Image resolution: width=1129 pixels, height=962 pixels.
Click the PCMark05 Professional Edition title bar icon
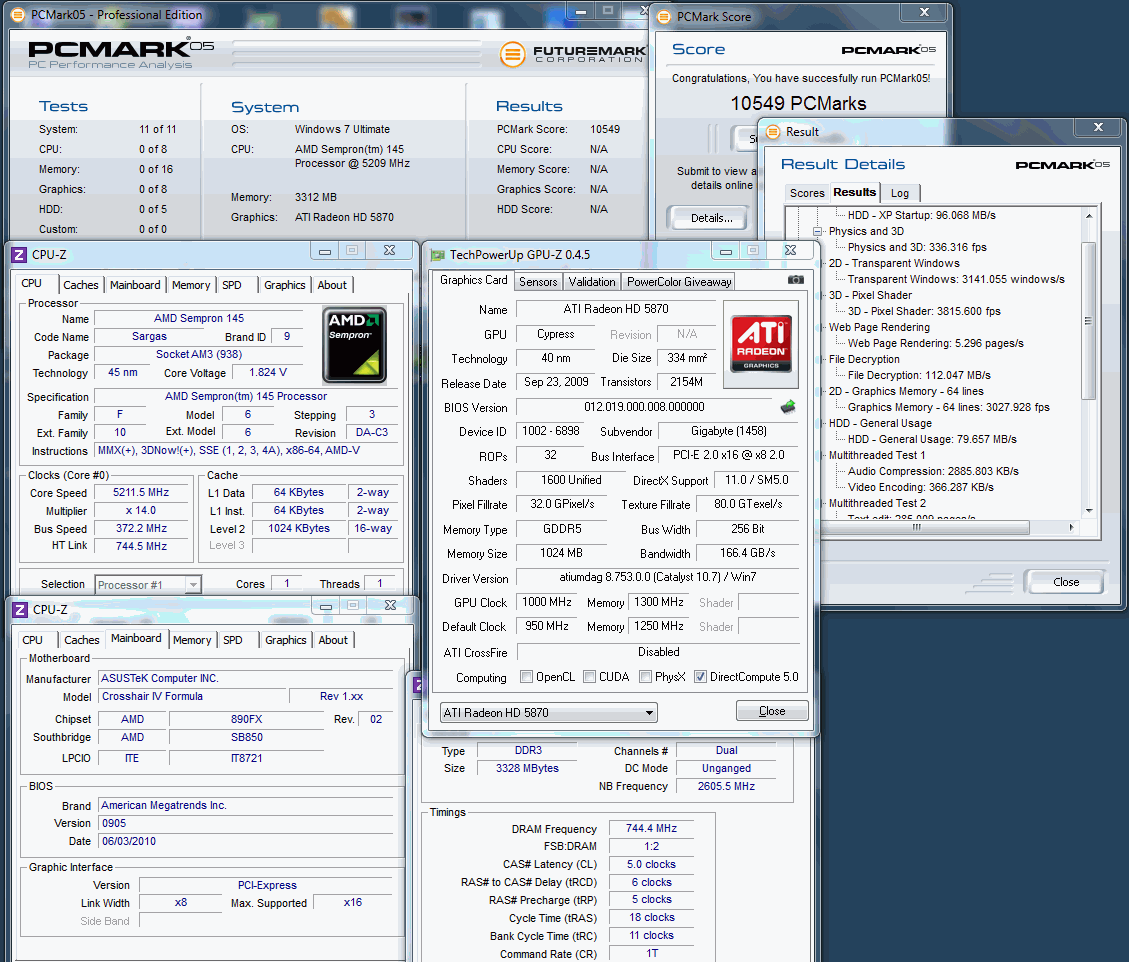[18, 14]
